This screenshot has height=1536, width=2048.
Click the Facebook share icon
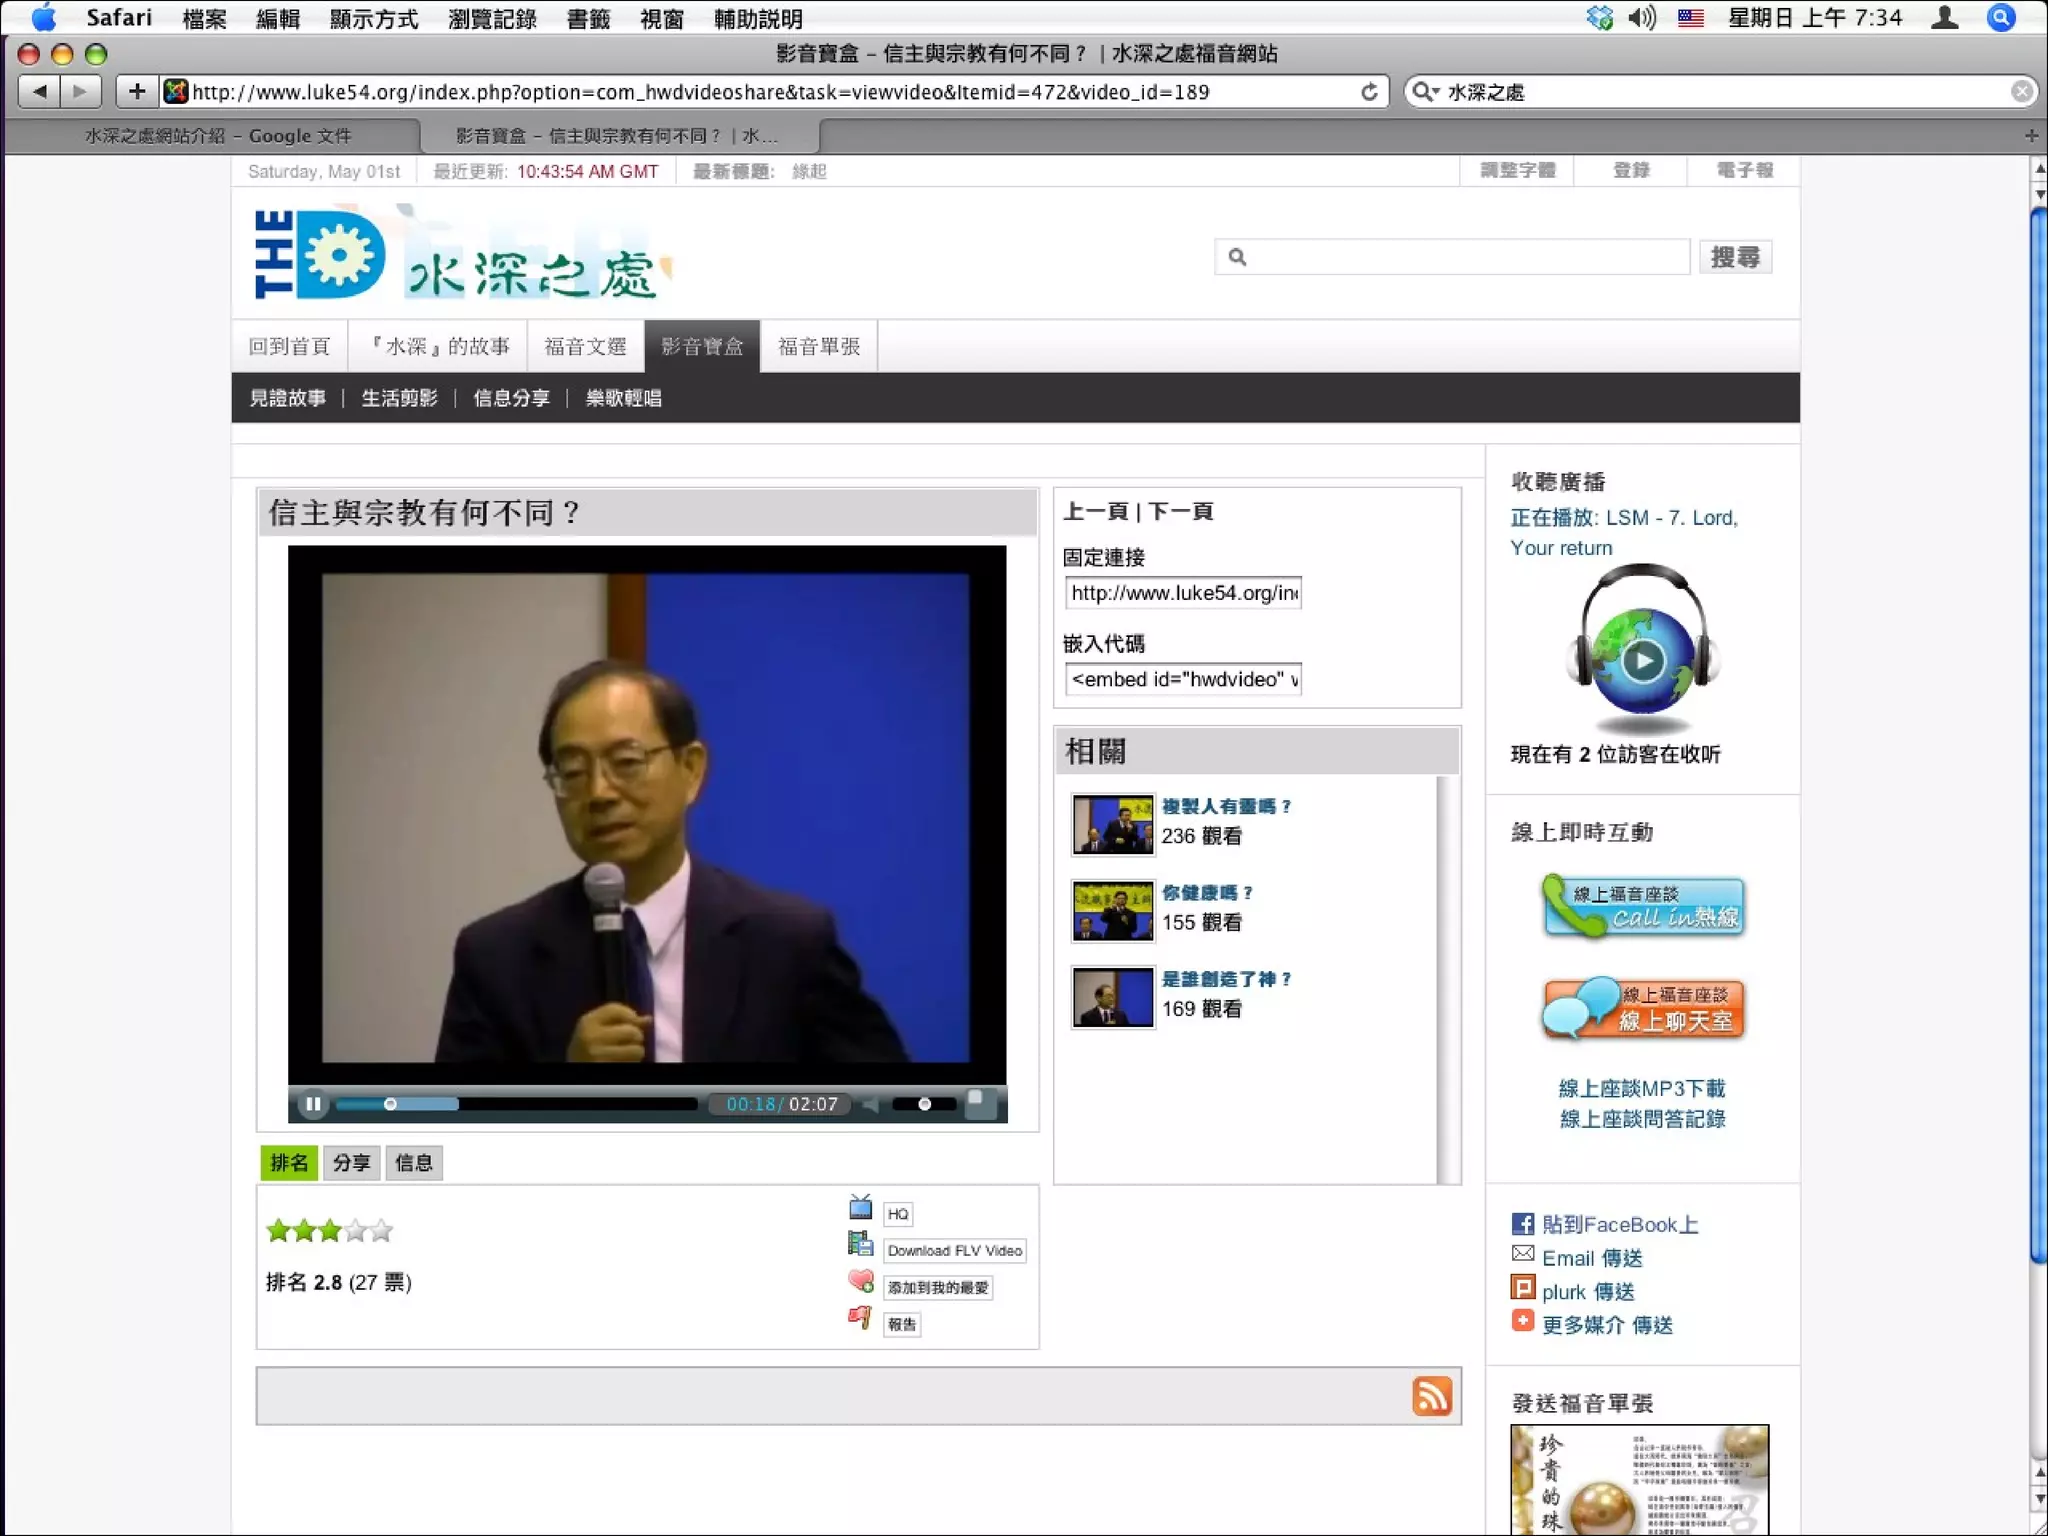(x=1522, y=1224)
